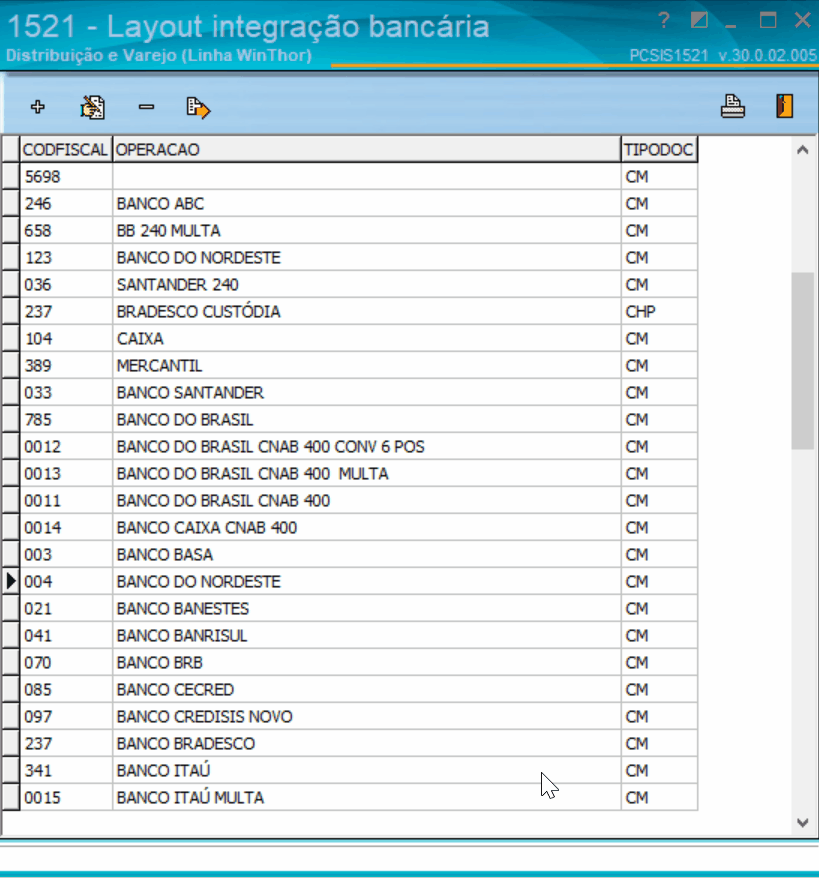Click code 0015 cell

(x=66, y=797)
